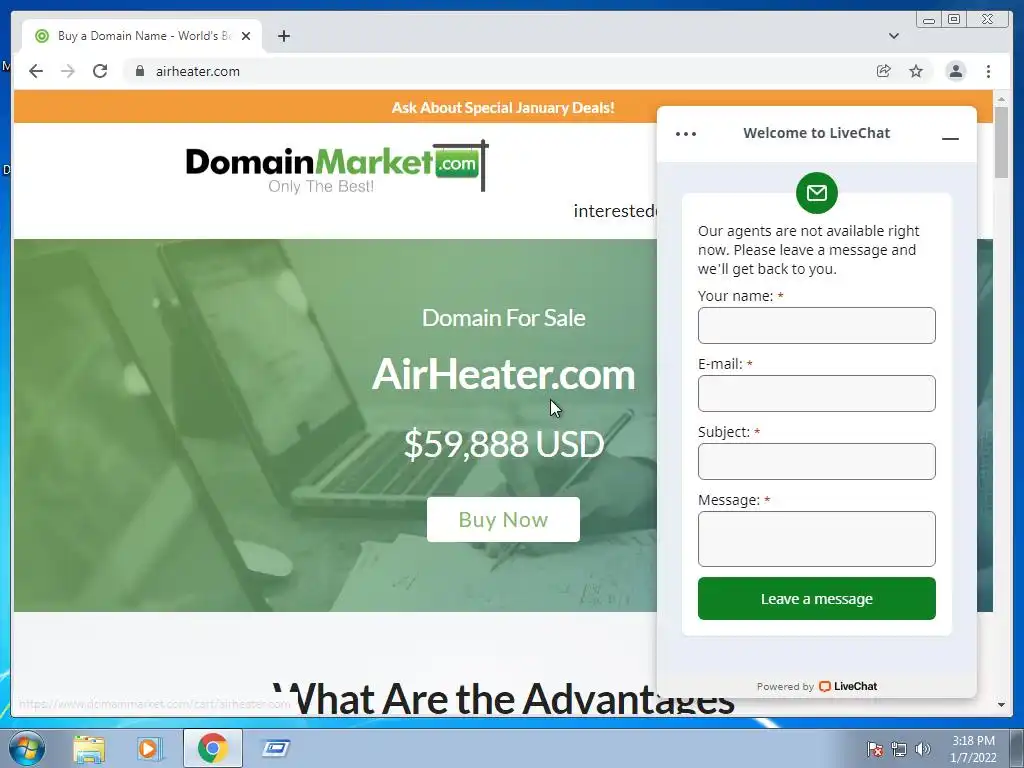This screenshot has width=1024, height=768.
Task: Click the $59,888 USD price text
Action: pyautogui.click(x=504, y=444)
